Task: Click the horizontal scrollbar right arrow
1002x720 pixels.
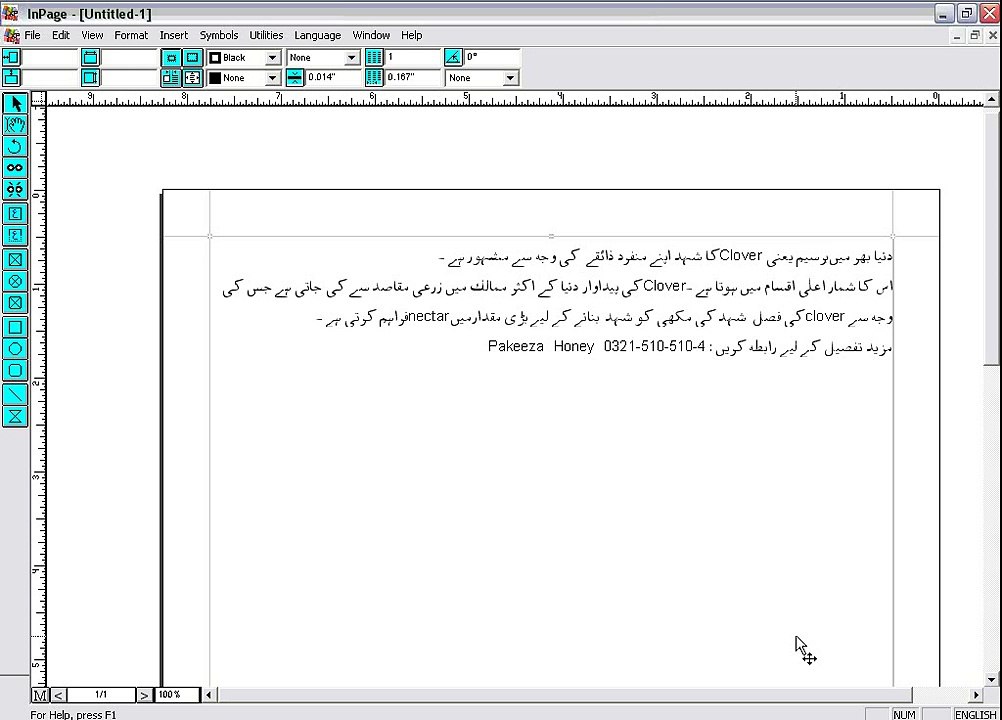Action: [x=976, y=694]
